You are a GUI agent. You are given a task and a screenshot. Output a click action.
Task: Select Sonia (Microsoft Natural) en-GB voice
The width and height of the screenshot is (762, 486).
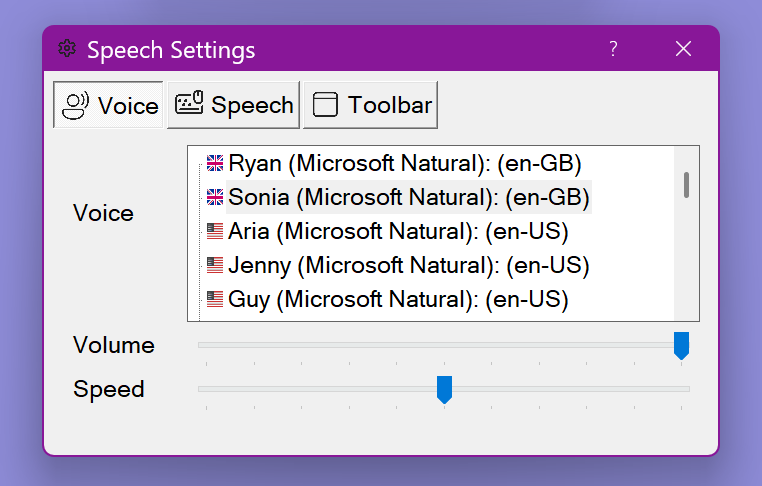tap(409, 197)
